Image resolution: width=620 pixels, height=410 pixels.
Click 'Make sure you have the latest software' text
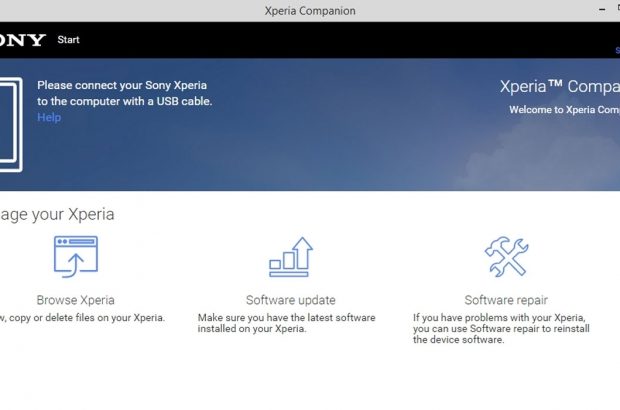pos(287,317)
